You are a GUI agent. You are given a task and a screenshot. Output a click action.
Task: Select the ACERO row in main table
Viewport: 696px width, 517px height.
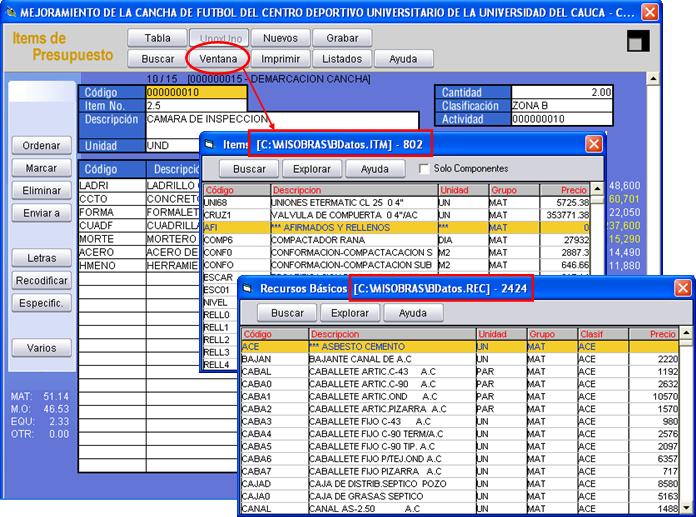pyautogui.click(x=139, y=252)
